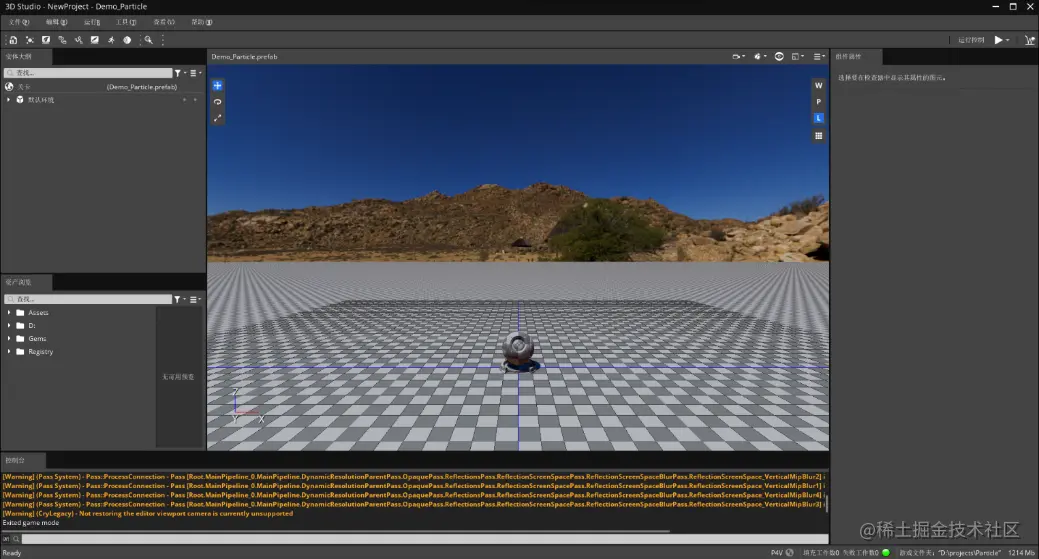
Task: Open the 查看 (View) menu
Action: tap(164, 22)
